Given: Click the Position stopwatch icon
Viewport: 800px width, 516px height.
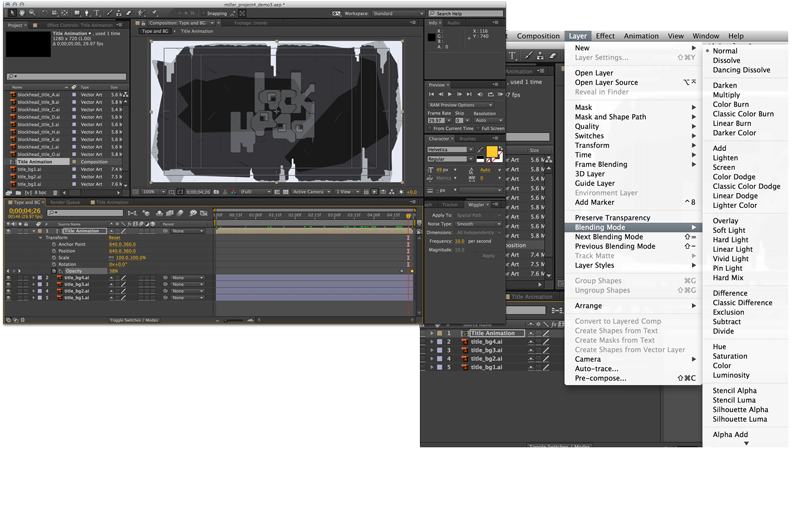Looking at the screenshot, I should coord(54,251).
